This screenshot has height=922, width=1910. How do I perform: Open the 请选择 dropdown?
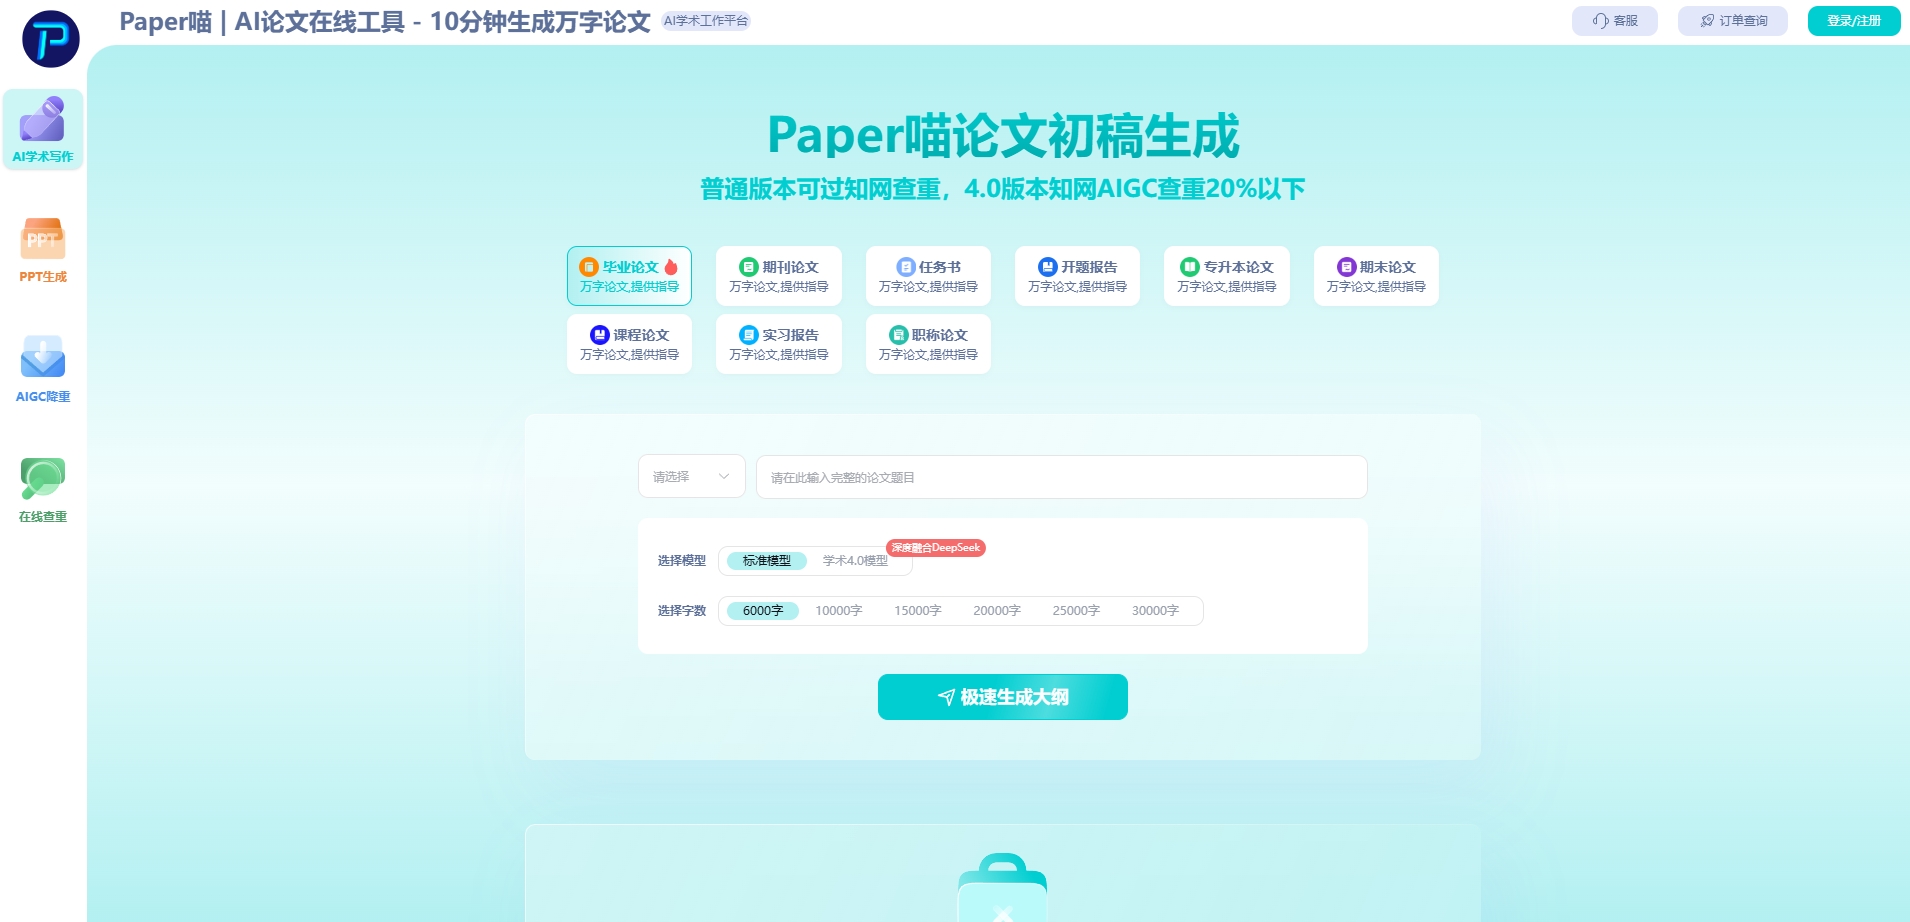[x=692, y=477]
